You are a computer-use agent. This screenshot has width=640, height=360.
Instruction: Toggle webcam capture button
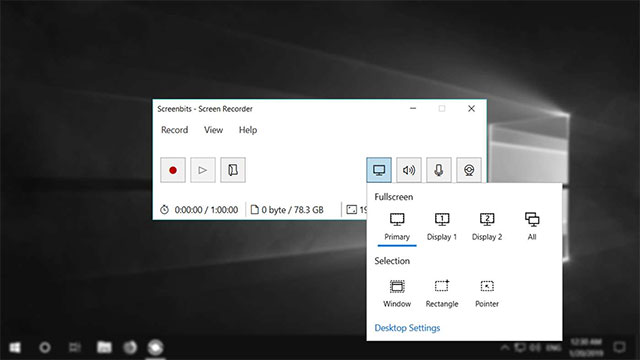(x=469, y=170)
